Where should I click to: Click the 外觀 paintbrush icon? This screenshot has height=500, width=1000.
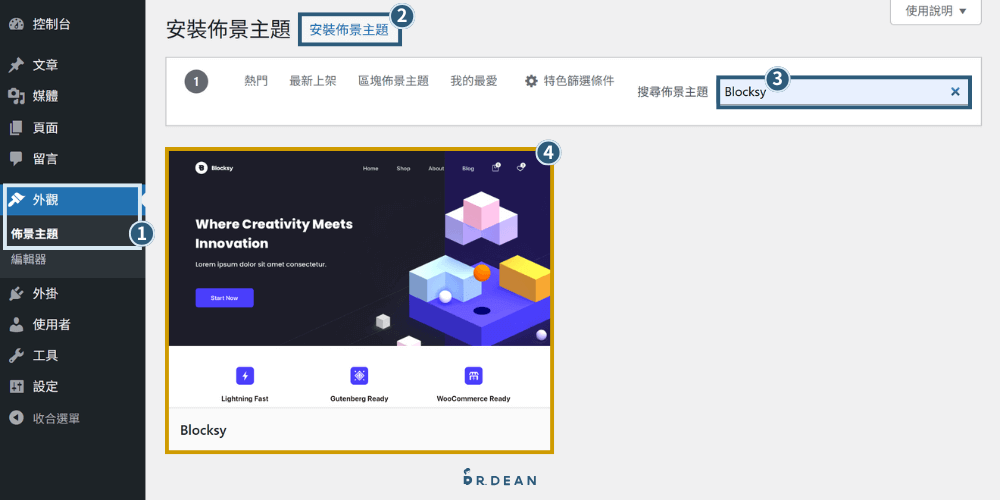point(17,200)
